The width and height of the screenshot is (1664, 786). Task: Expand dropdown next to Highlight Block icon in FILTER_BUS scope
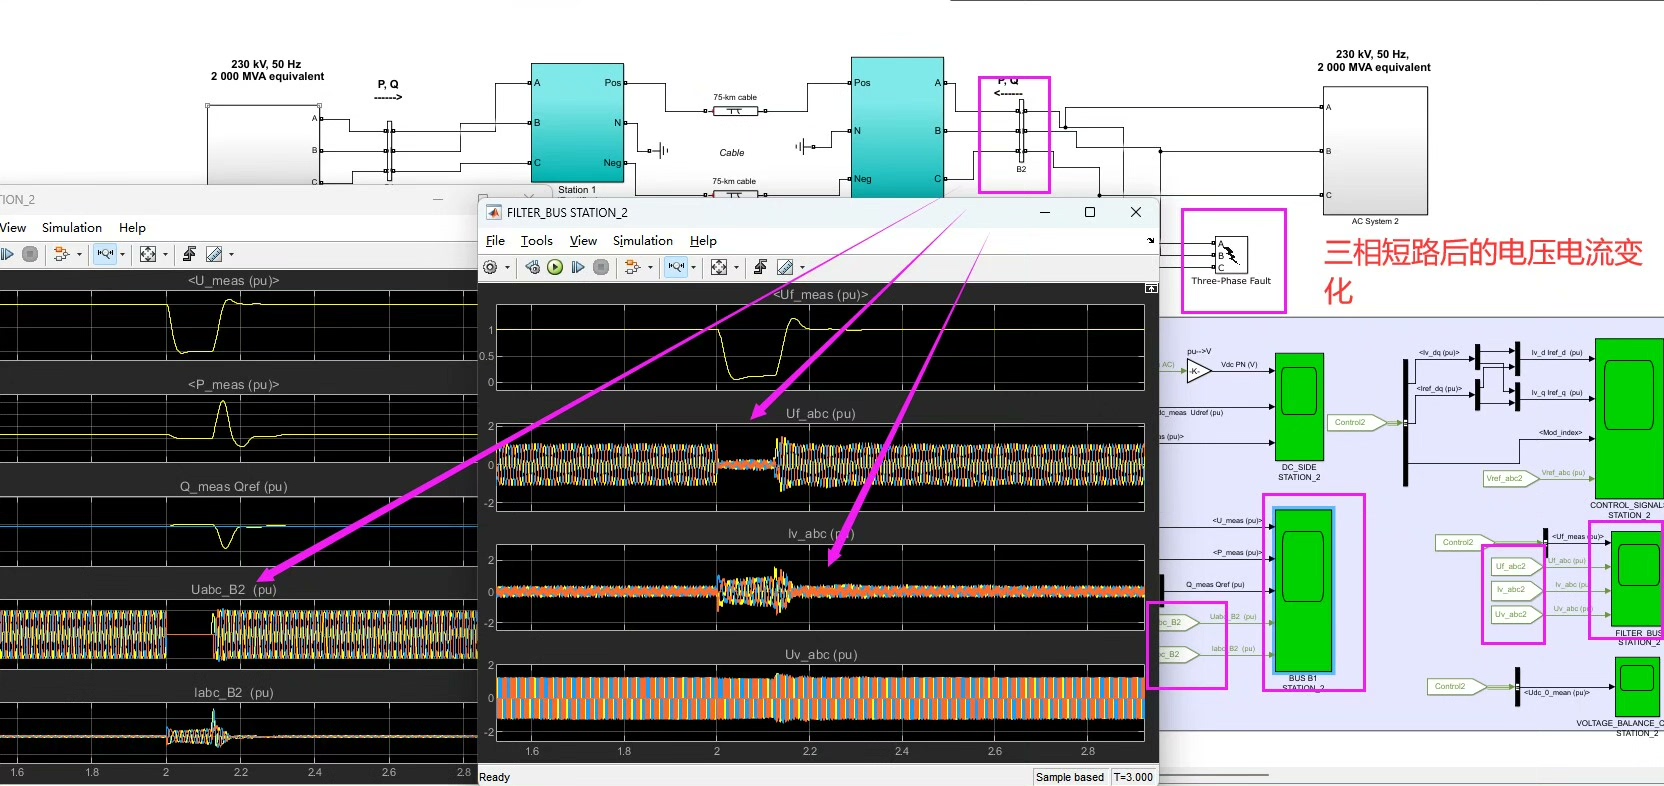(650, 267)
